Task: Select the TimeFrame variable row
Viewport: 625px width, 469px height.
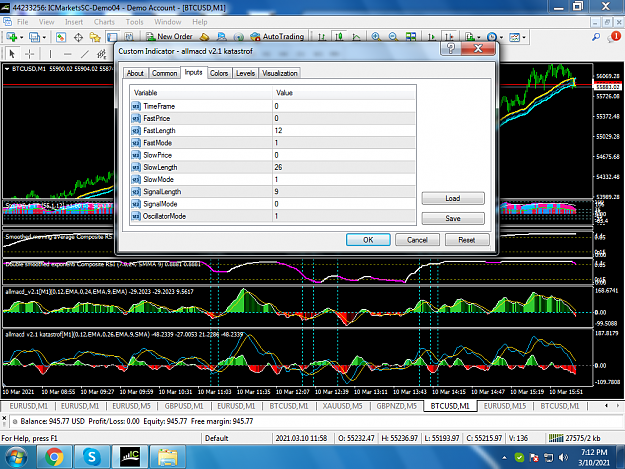Action: click(273, 106)
